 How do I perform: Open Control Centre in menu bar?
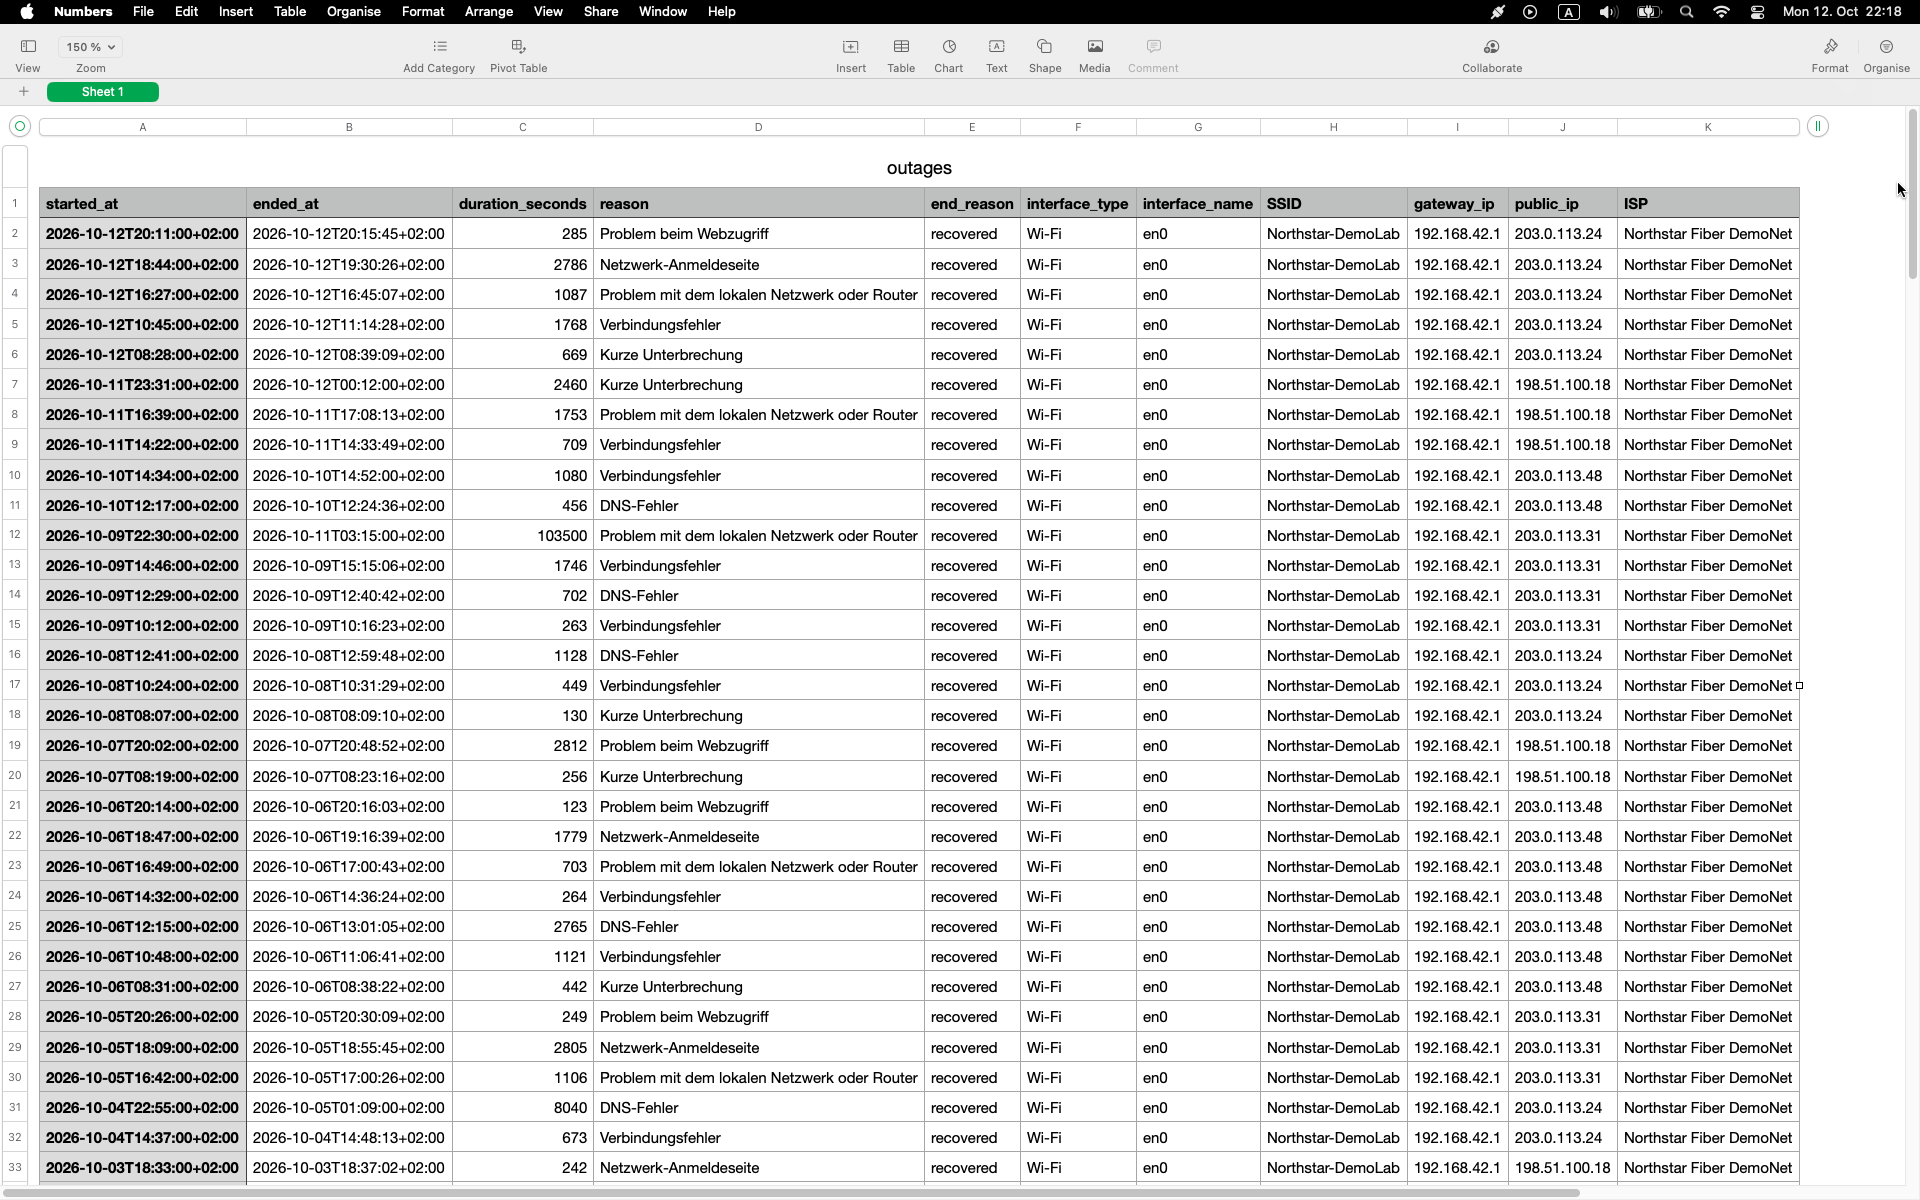tap(1757, 12)
